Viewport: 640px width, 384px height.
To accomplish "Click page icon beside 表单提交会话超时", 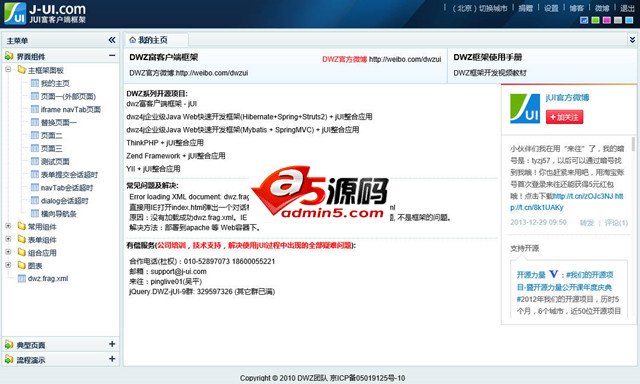I will (x=35, y=174).
